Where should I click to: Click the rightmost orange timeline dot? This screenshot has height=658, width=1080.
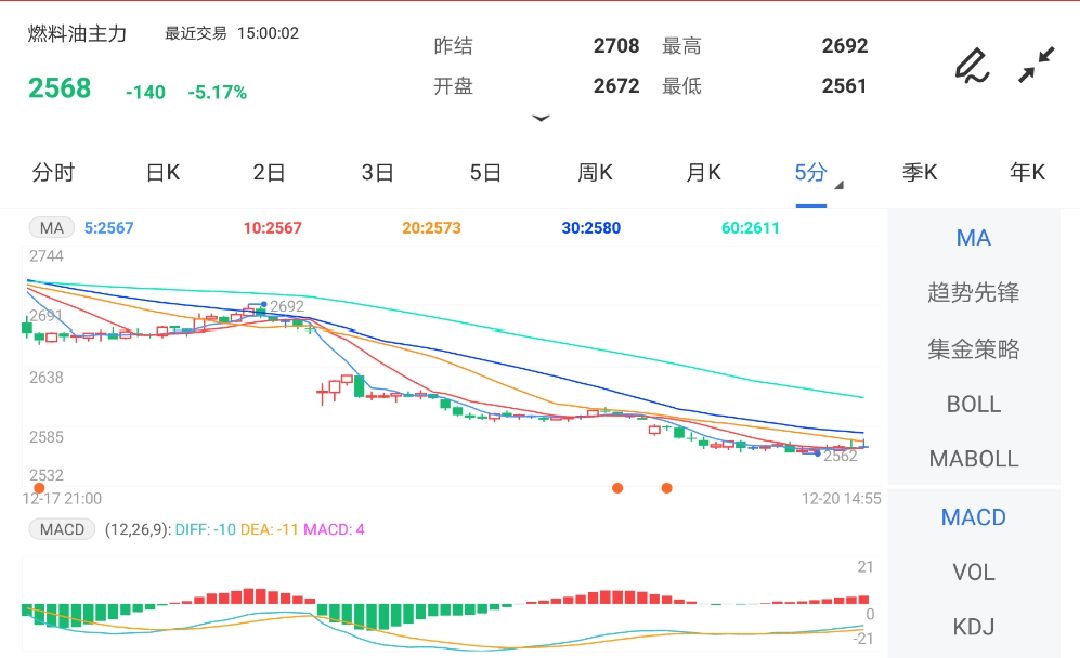click(667, 488)
